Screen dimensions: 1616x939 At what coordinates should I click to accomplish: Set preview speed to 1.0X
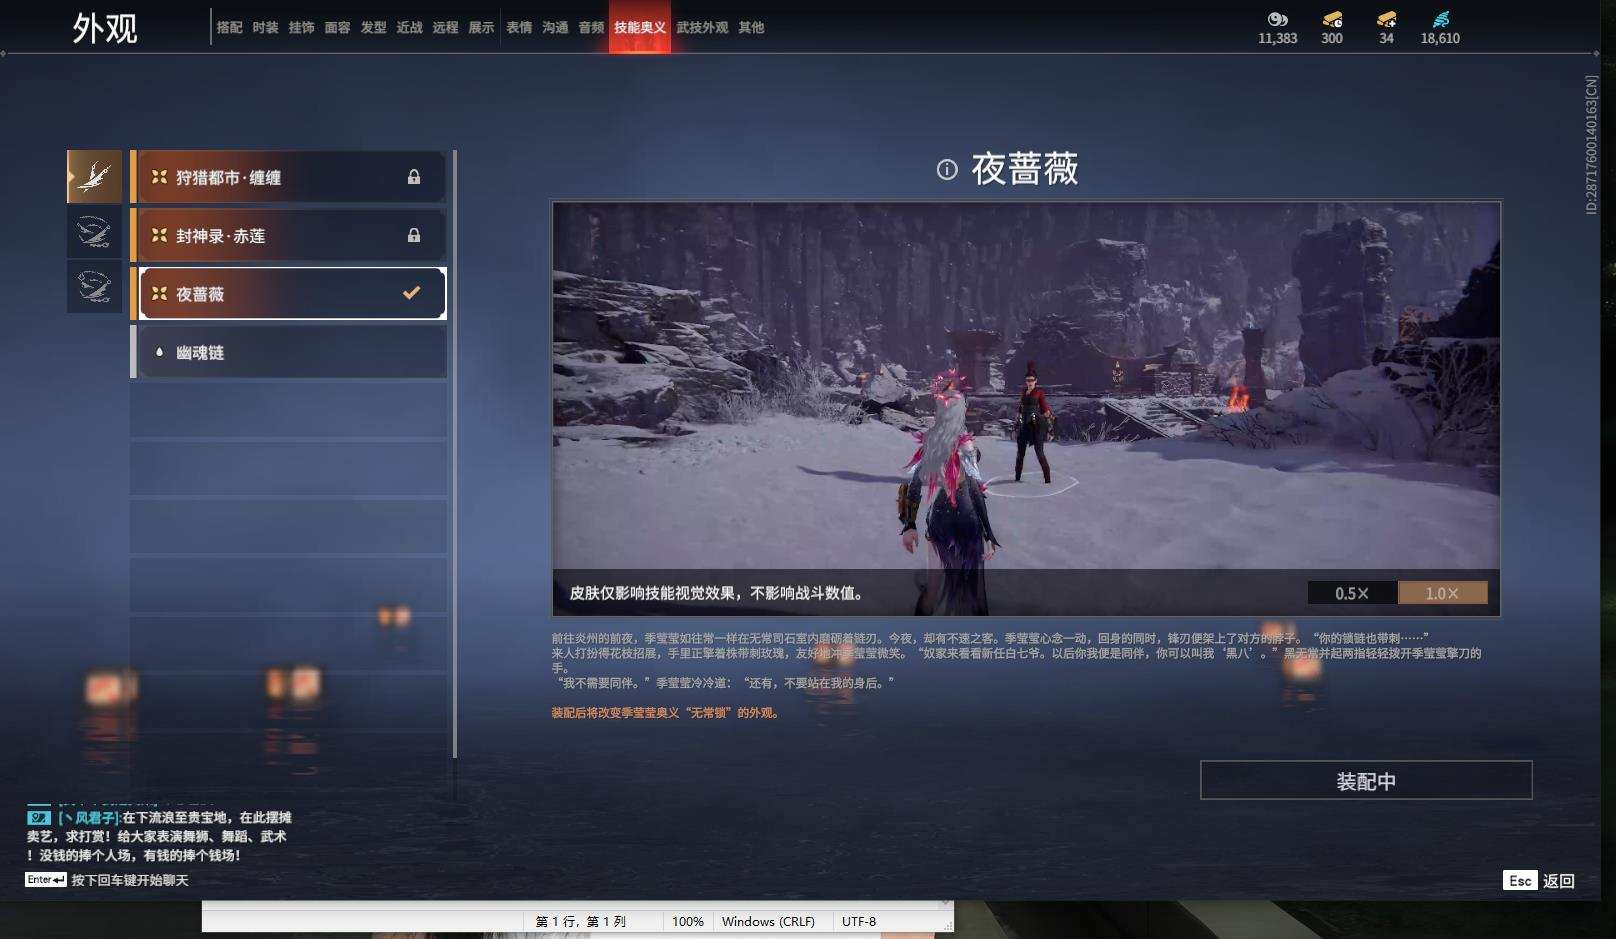pyautogui.click(x=1442, y=593)
